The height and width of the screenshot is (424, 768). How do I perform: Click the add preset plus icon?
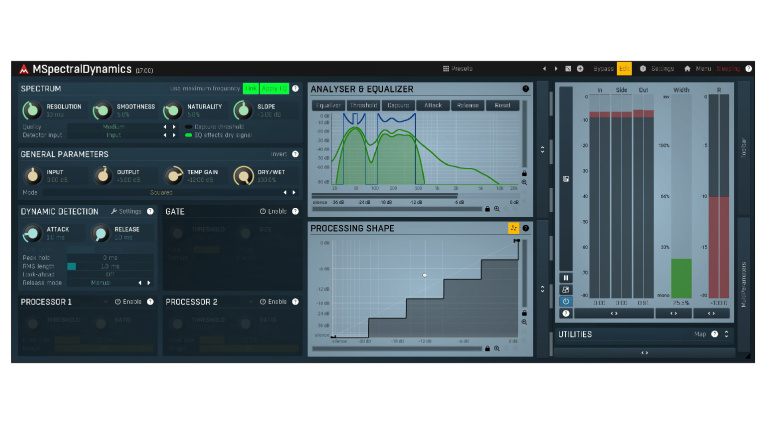coord(580,69)
